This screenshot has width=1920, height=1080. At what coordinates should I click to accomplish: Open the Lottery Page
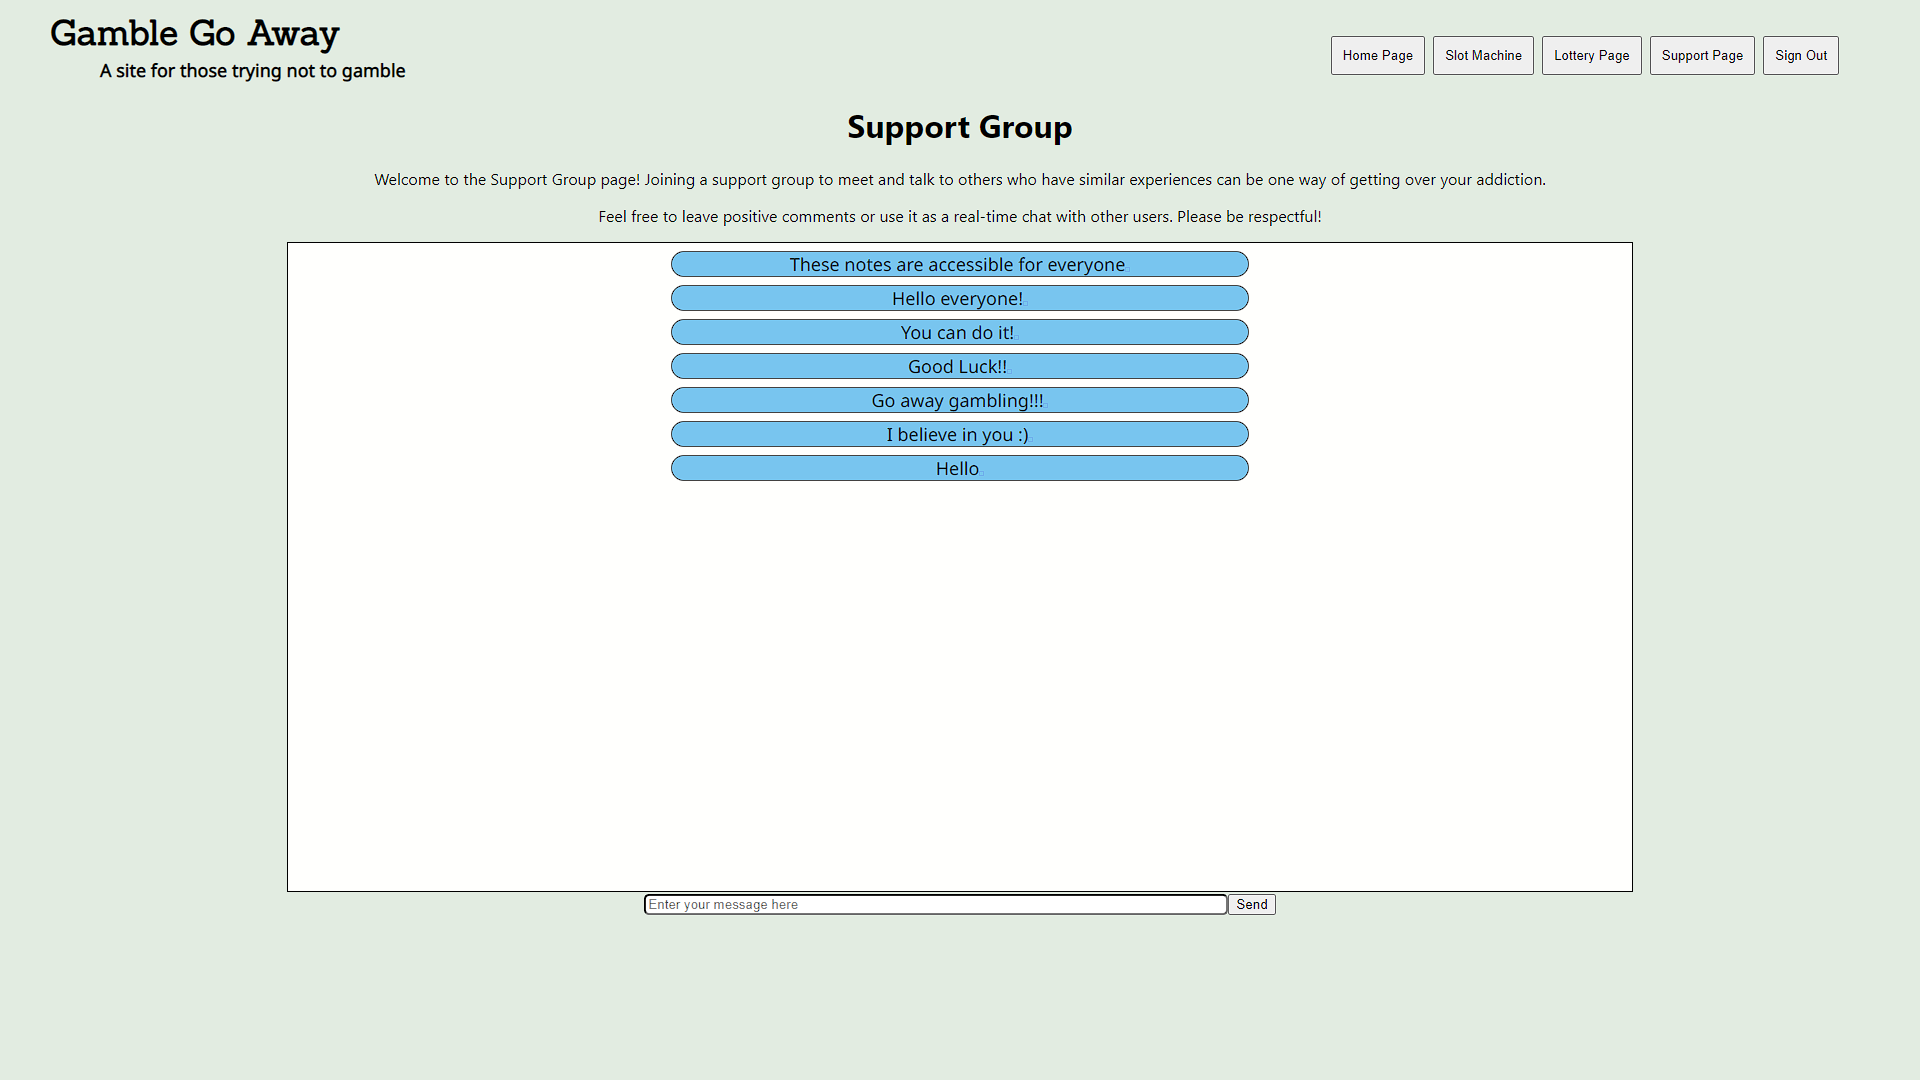pos(1591,56)
